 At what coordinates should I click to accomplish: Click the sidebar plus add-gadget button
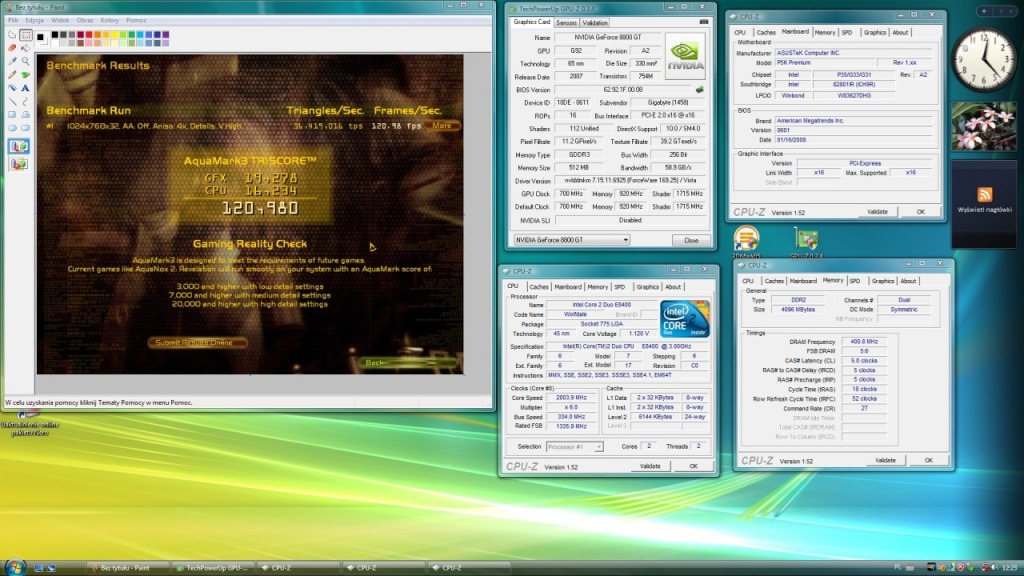983,11
